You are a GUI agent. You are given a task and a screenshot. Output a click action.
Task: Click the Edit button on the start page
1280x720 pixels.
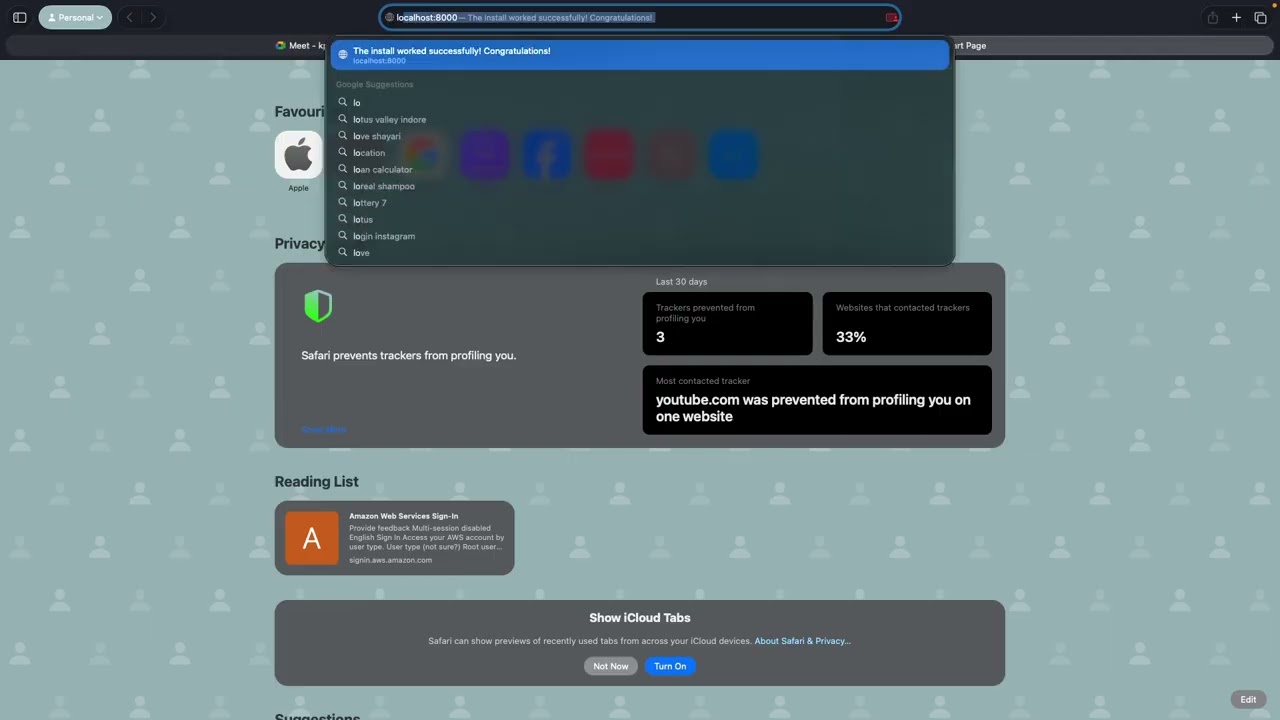click(1248, 700)
